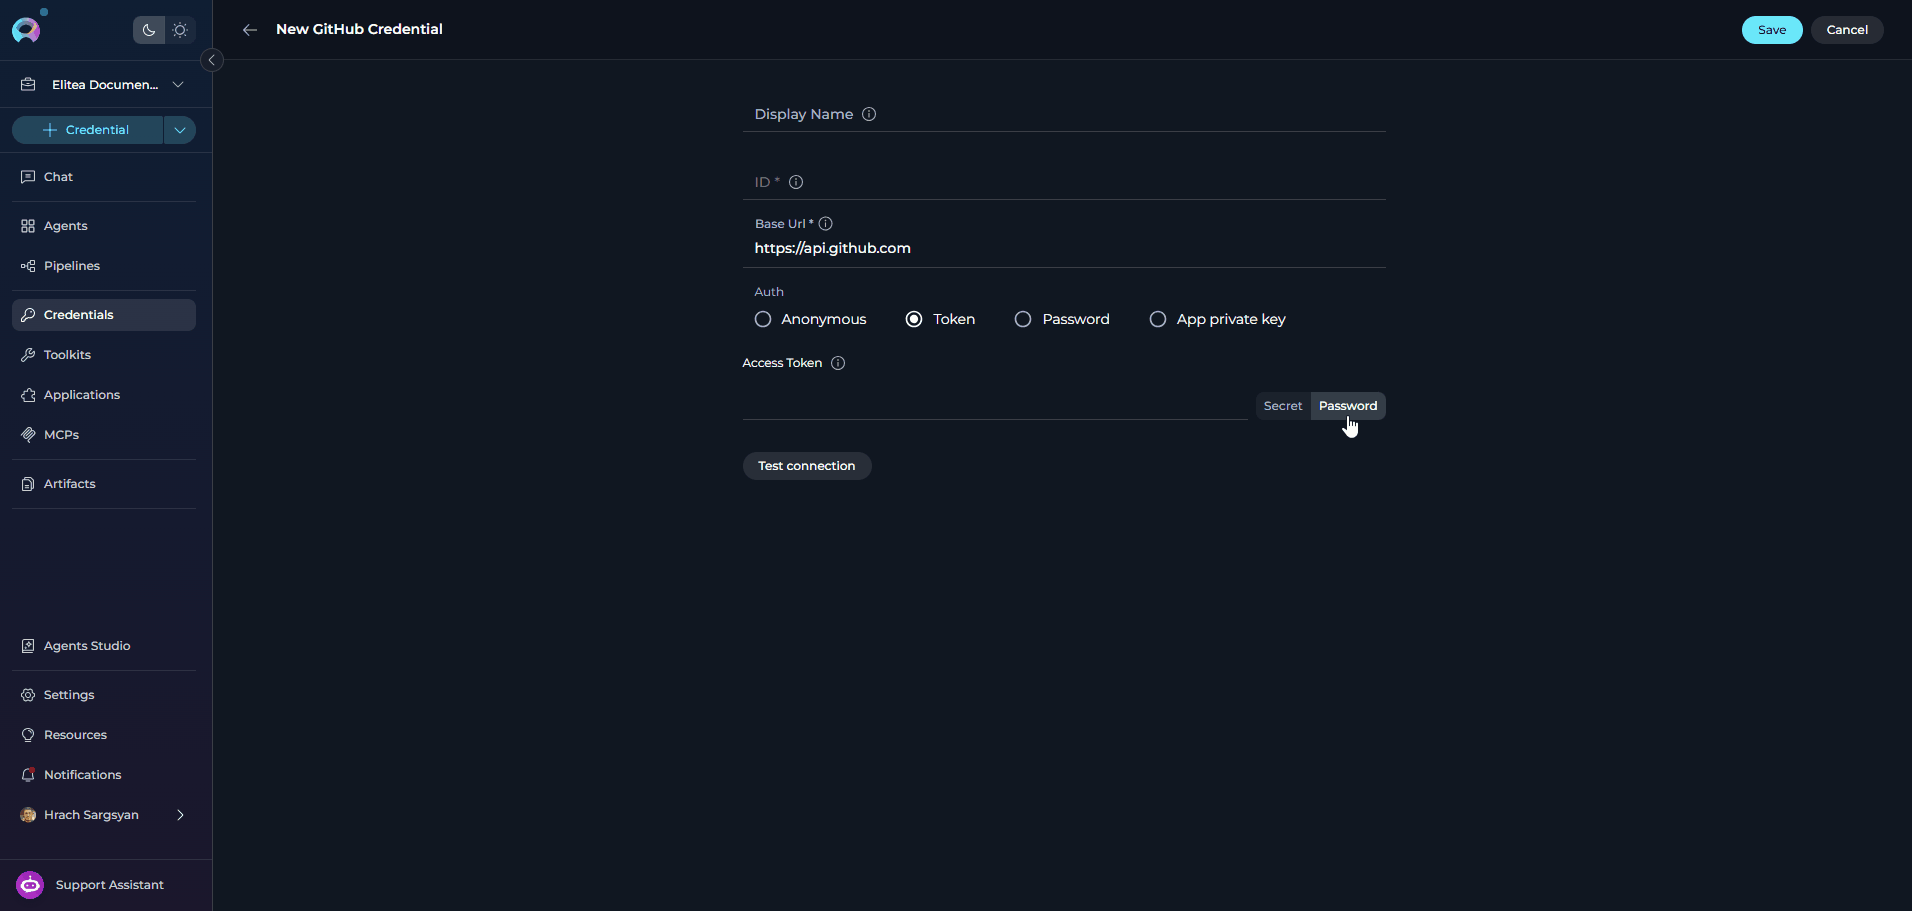Save the new GitHub credential
The width and height of the screenshot is (1912, 911).
(1772, 30)
